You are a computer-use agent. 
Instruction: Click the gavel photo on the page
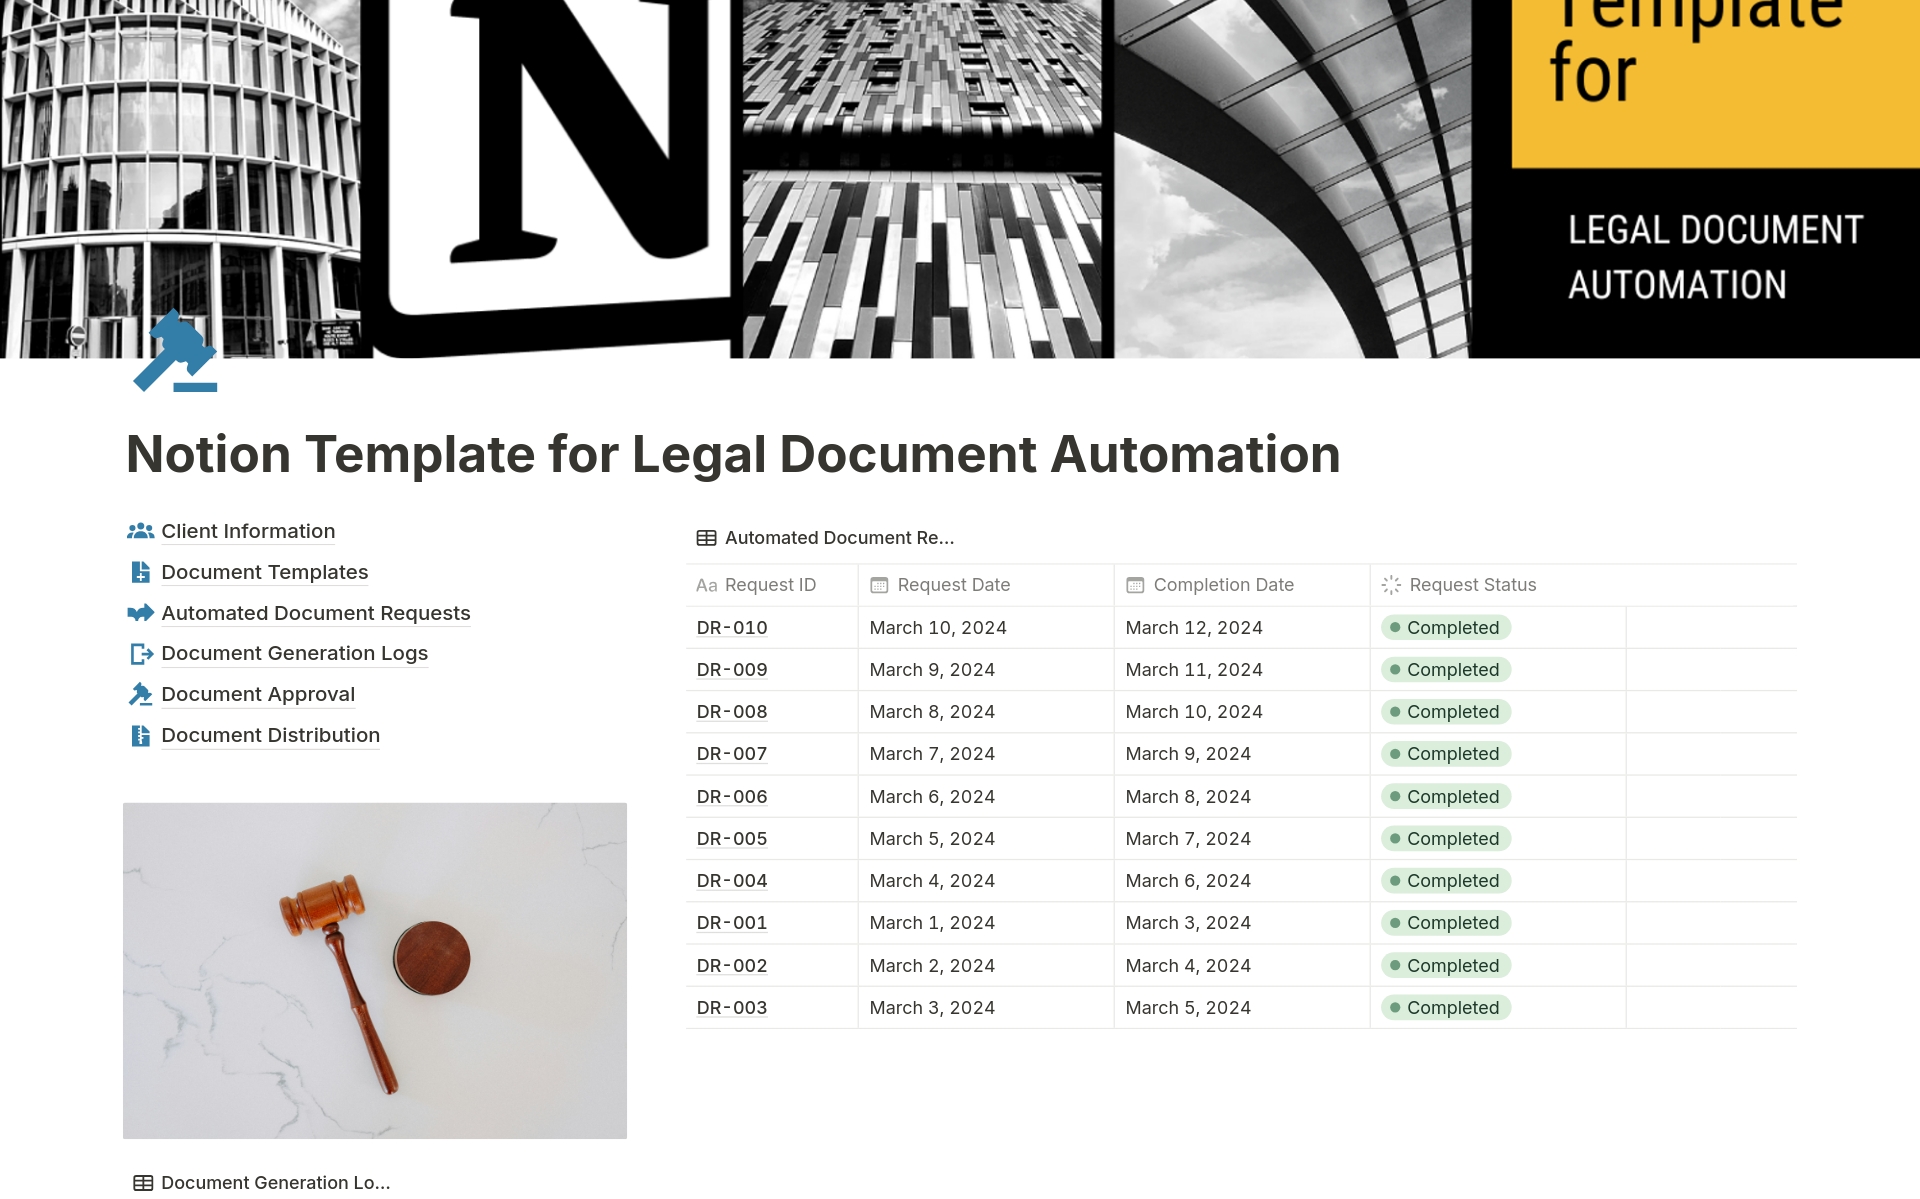click(x=374, y=969)
